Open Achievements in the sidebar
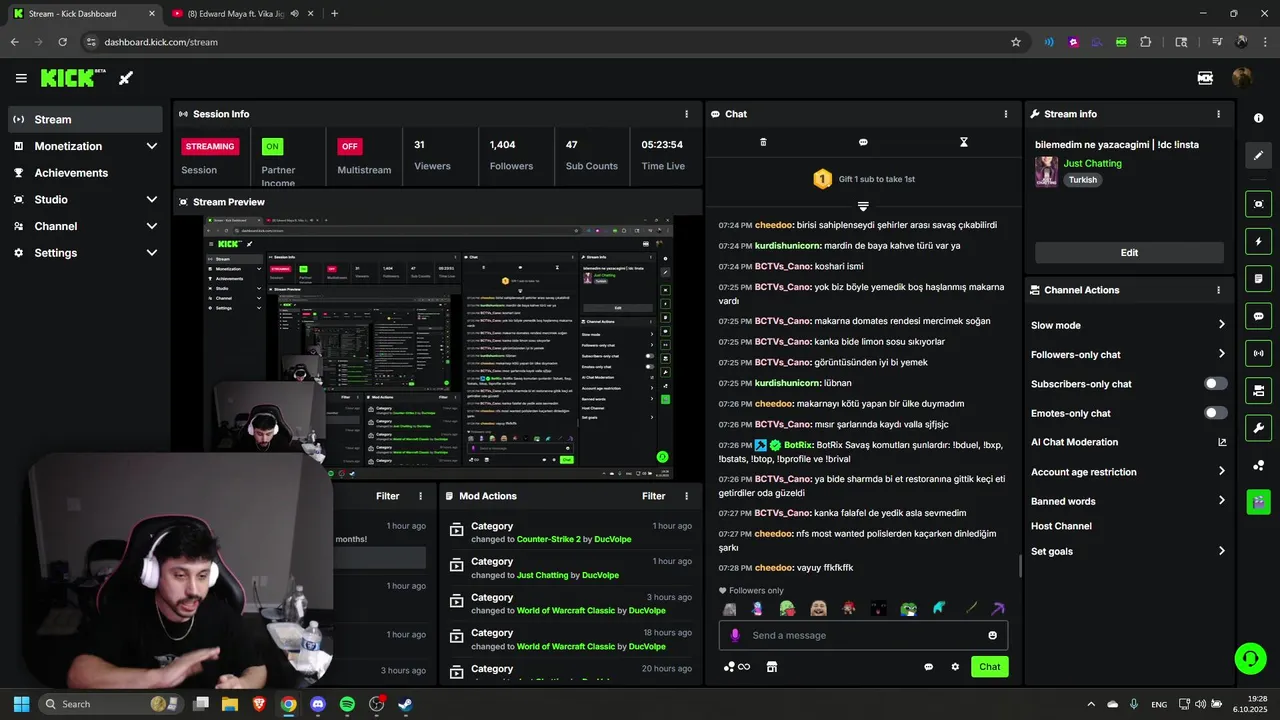The width and height of the screenshot is (1280, 720). (x=85, y=173)
